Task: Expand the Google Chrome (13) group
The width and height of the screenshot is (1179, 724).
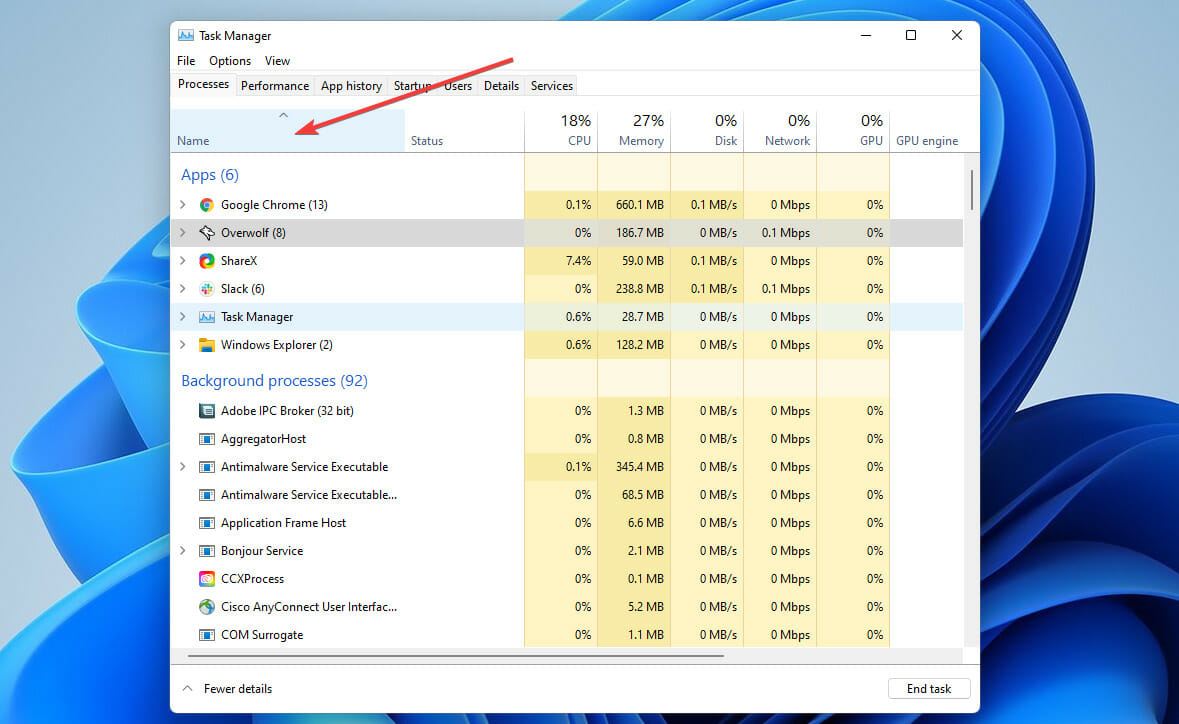Action: [x=183, y=204]
